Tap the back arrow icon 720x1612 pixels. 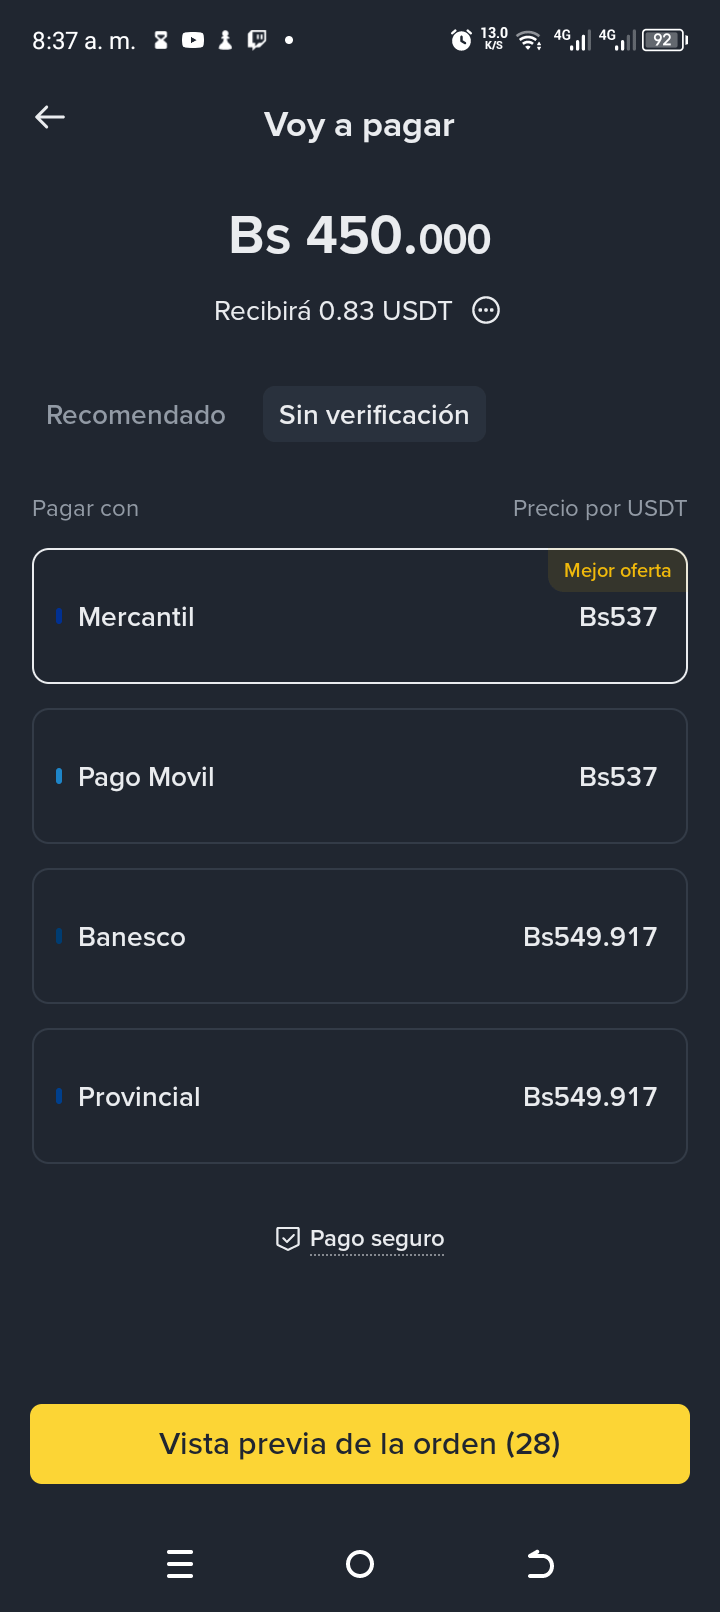pos(50,117)
